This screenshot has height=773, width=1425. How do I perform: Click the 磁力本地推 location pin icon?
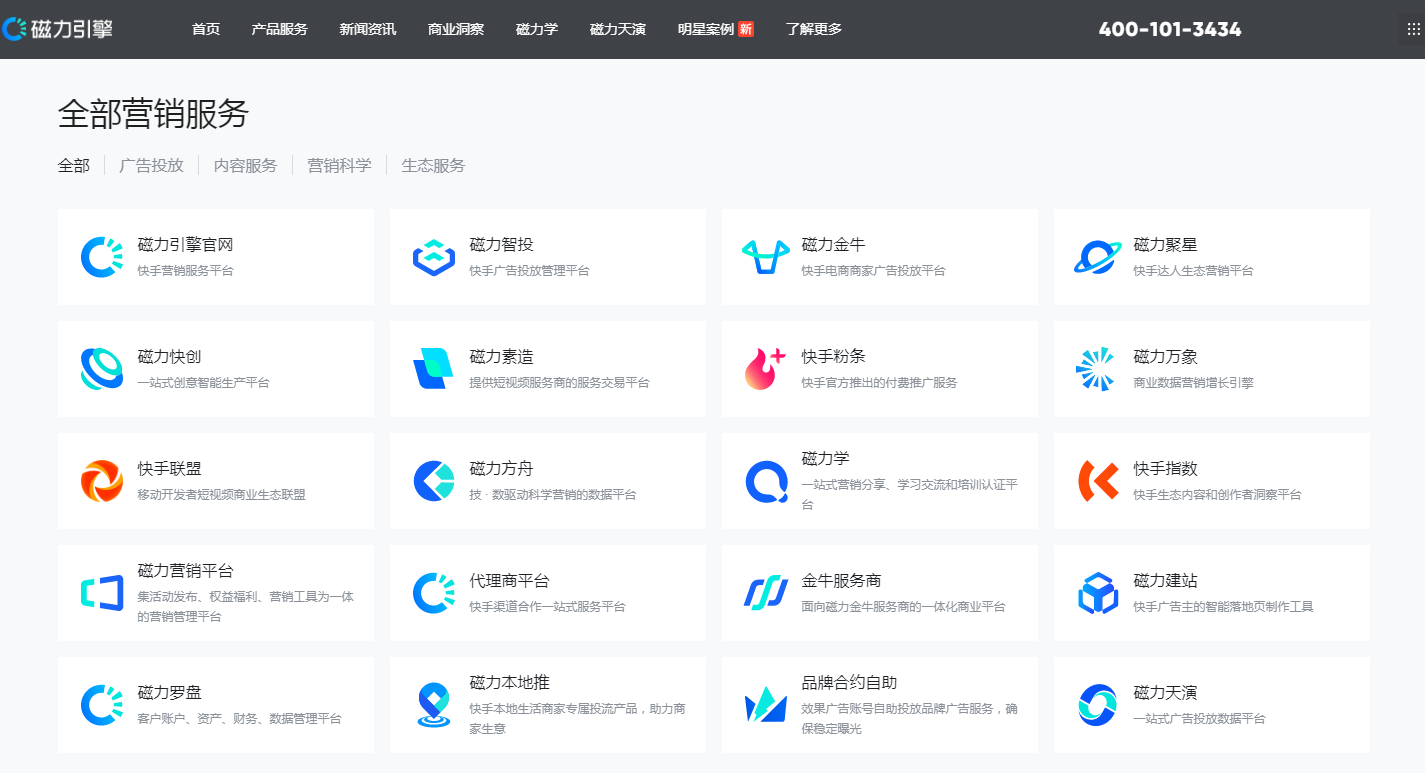pyautogui.click(x=432, y=704)
